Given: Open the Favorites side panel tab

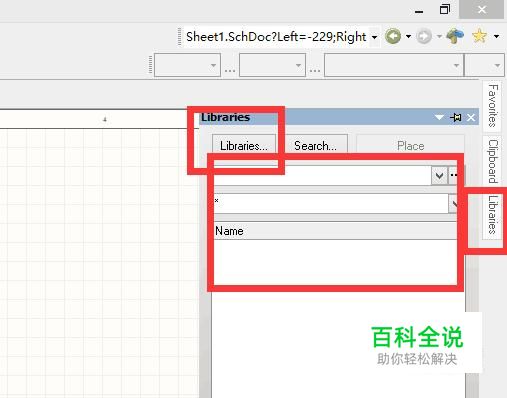Looking at the screenshot, I should pos(492,106).
